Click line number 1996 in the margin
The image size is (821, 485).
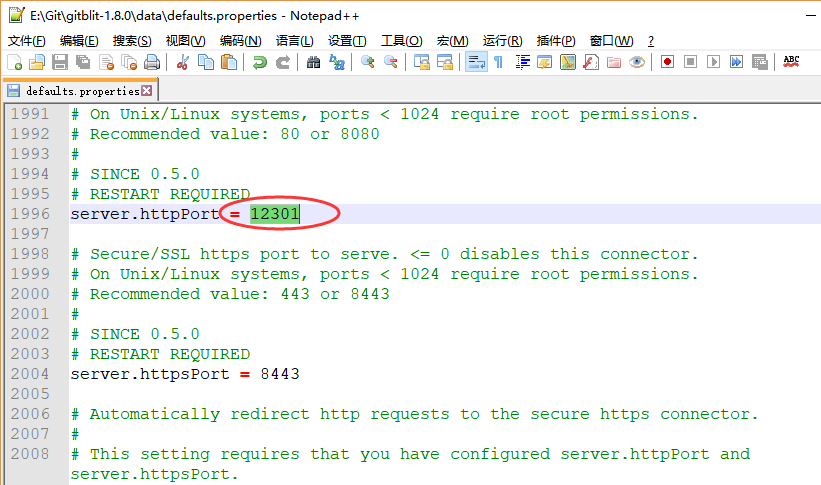[30, 214]
